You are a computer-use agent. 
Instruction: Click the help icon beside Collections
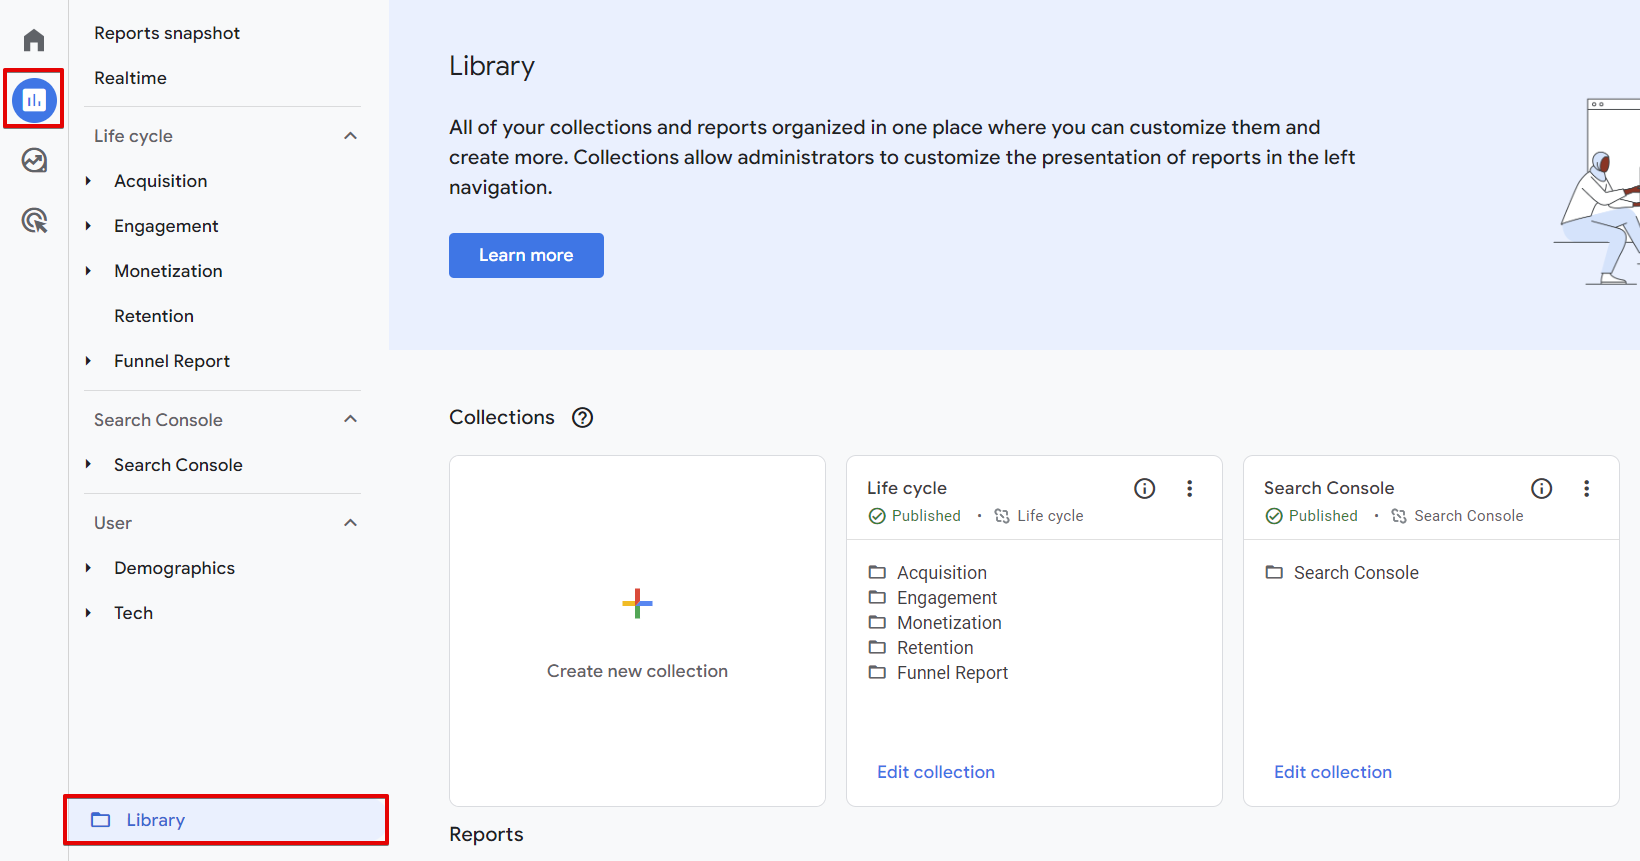point(582,418)
